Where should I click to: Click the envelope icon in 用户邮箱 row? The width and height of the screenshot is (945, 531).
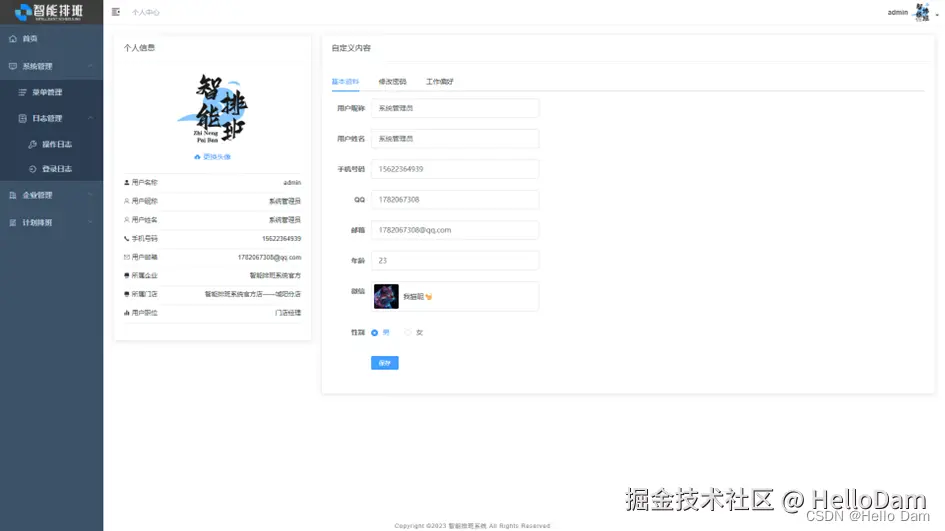click(127, 257)
